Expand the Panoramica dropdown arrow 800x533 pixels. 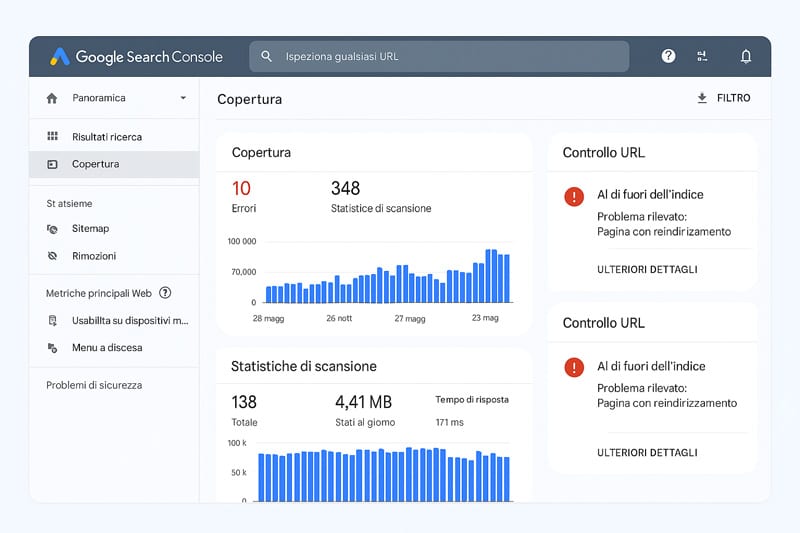tap(183, 98)
